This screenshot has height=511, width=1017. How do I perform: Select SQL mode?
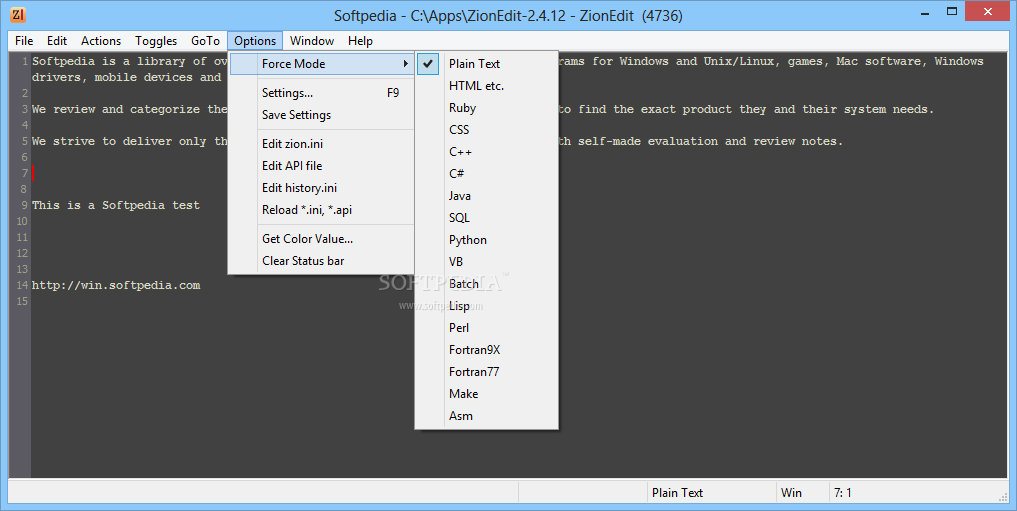point(486,218)
